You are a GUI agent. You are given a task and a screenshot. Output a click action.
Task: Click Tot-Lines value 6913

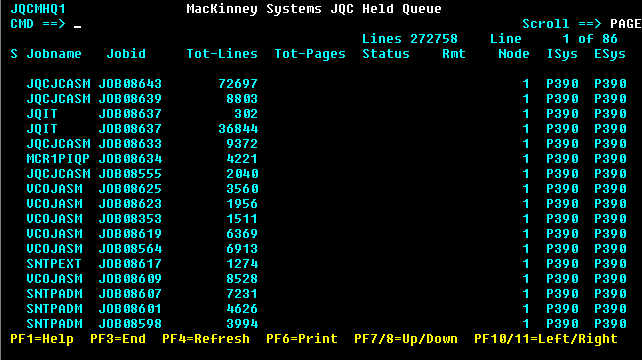point(242,249)
